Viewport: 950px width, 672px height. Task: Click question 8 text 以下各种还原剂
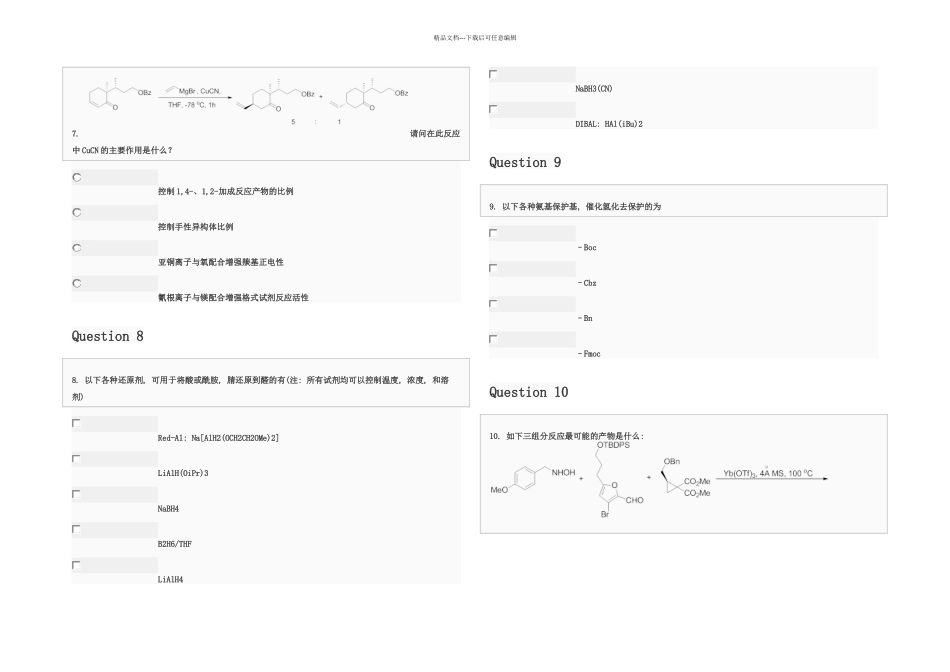(x=115, y=380)
